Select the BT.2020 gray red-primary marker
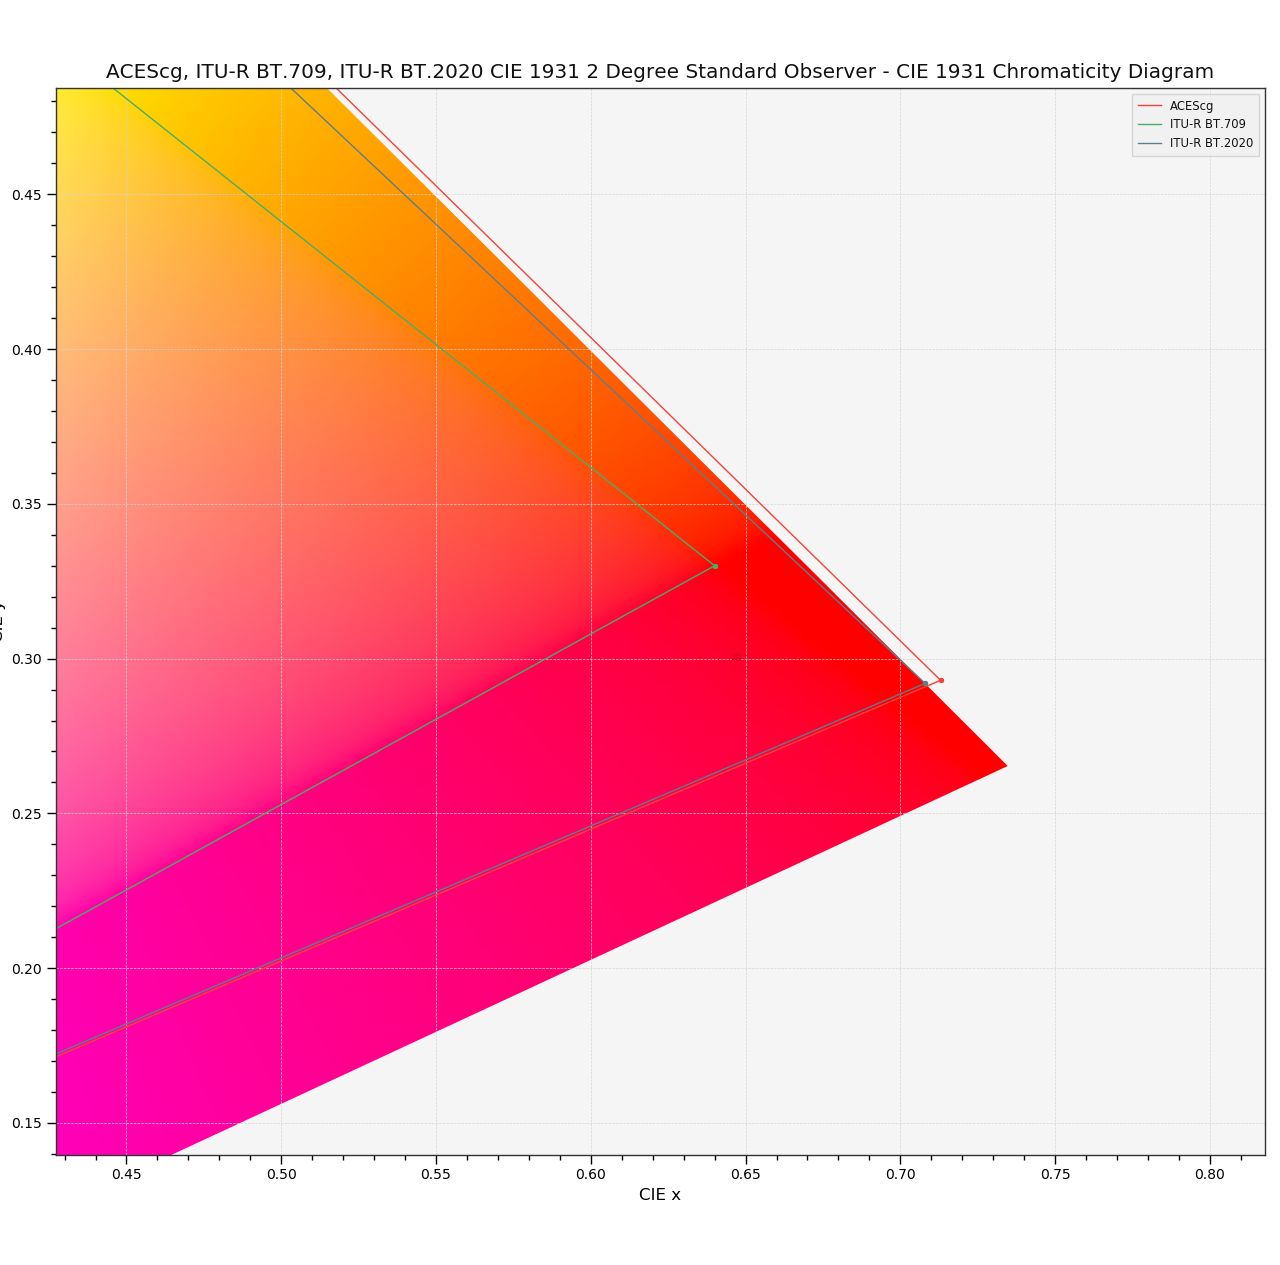This screenshot has width=1280, height=1265. click(926, 683)
